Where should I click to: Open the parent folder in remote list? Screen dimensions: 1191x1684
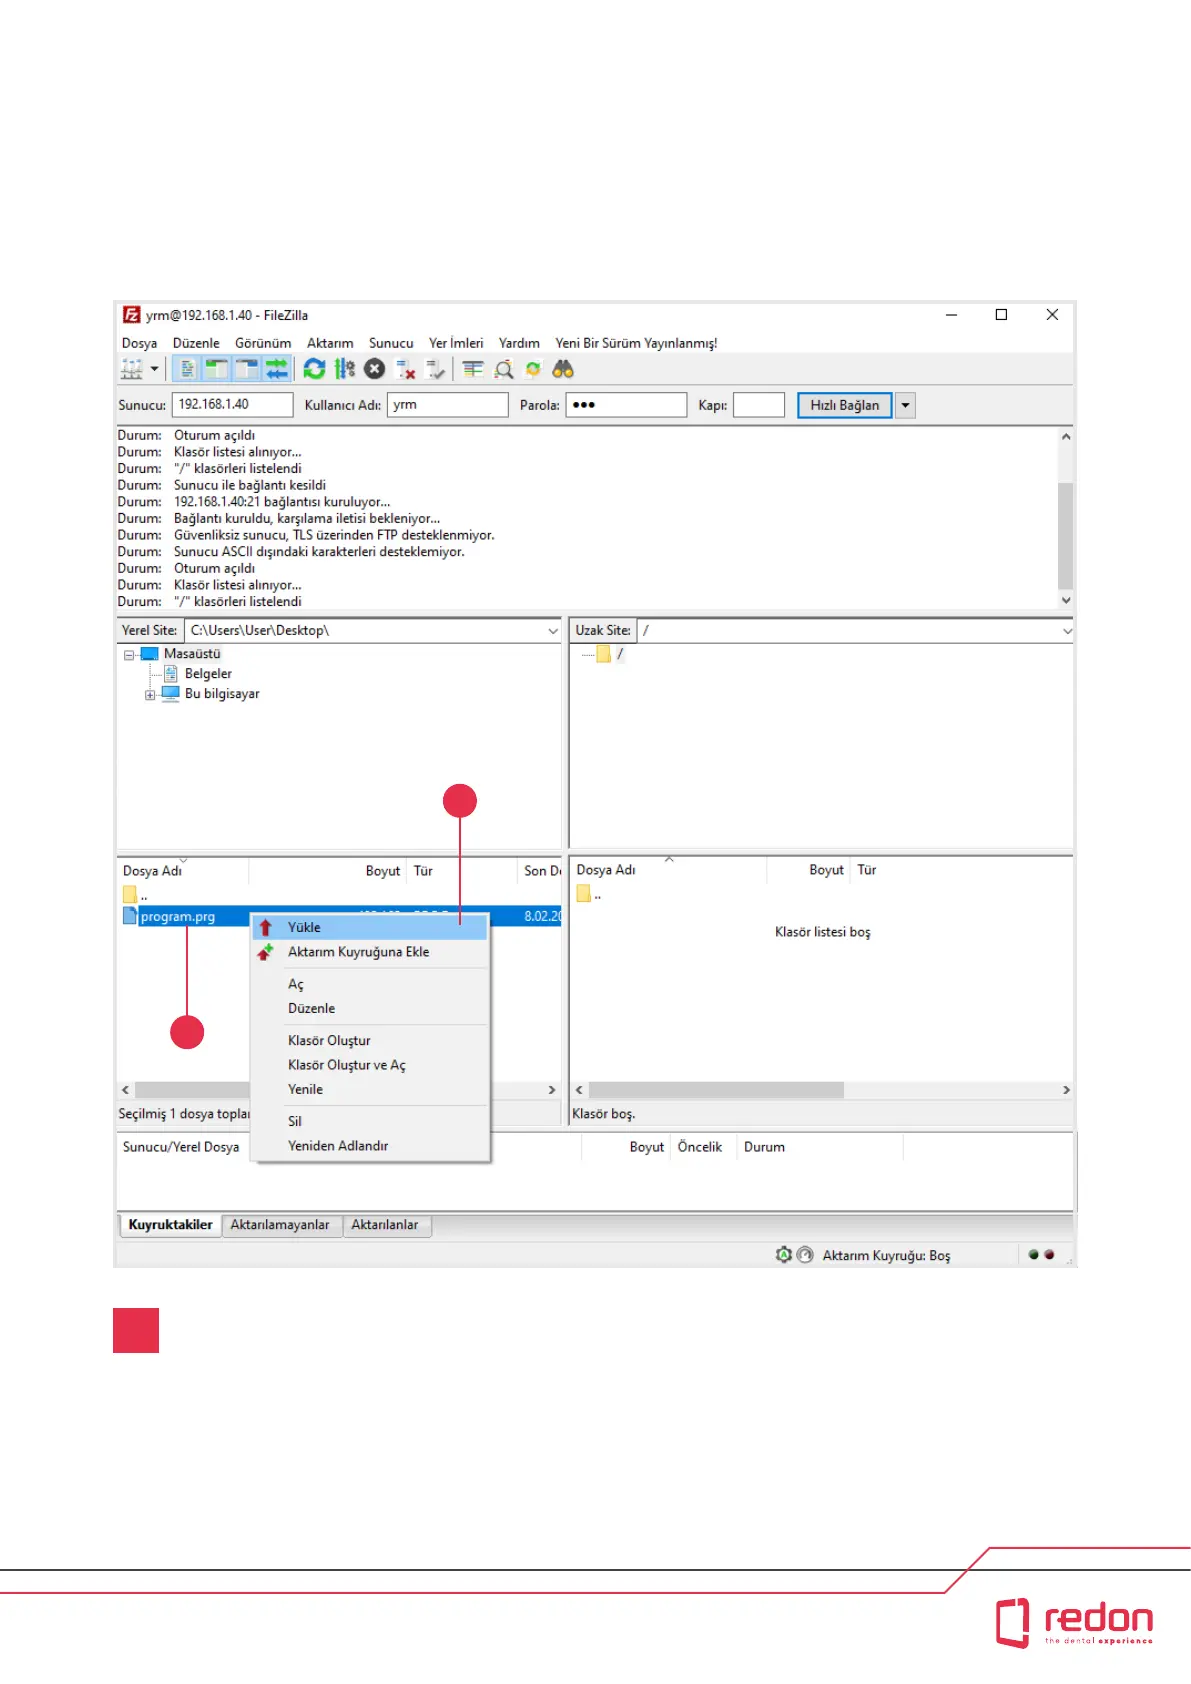click(x=588, y=894)
